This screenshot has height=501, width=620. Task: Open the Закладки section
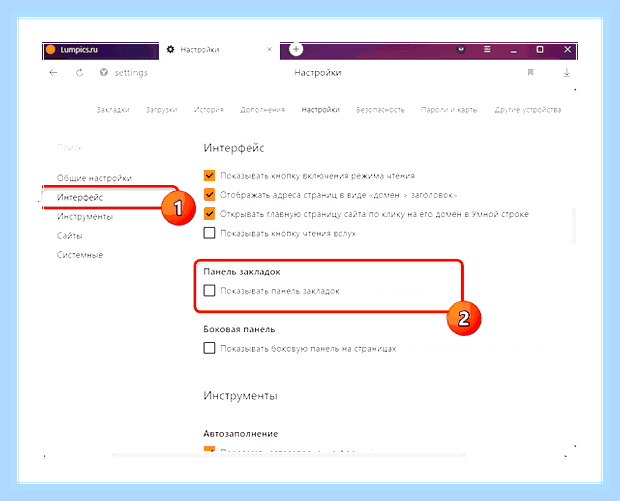pos(113,110)
